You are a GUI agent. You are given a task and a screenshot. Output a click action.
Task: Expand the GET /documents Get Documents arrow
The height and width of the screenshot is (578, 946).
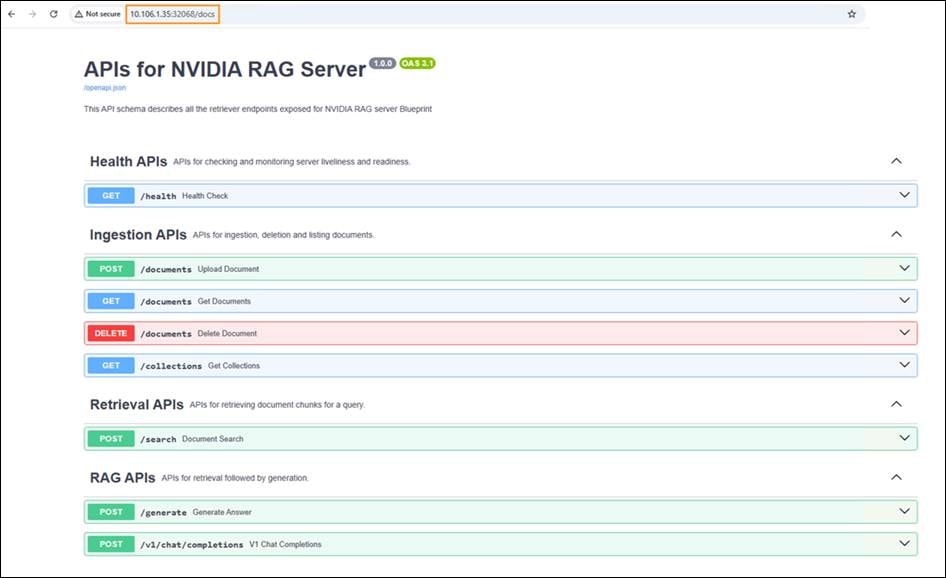pyautogui.click(x=904, y=300)
